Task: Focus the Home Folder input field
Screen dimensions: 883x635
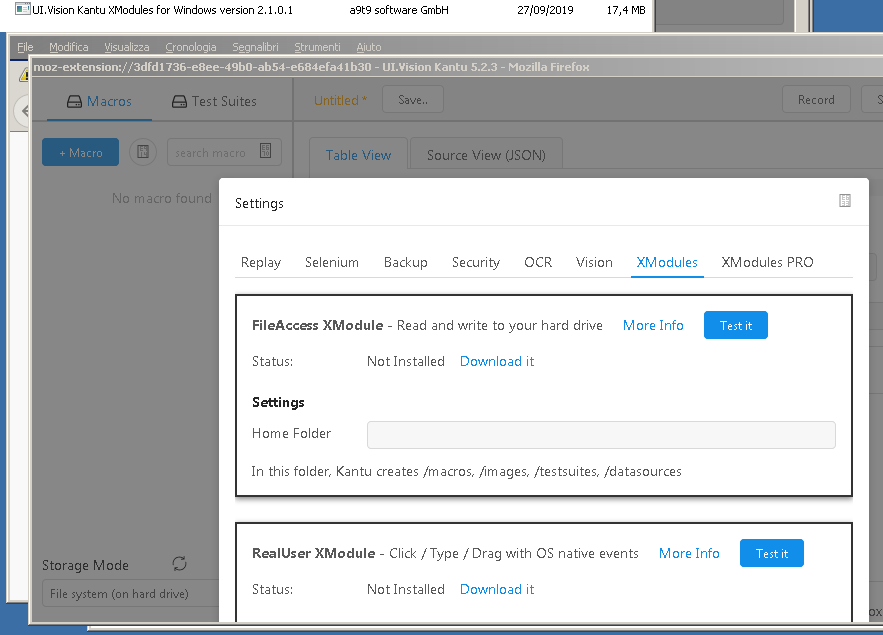Action: [x=601, y=435]
